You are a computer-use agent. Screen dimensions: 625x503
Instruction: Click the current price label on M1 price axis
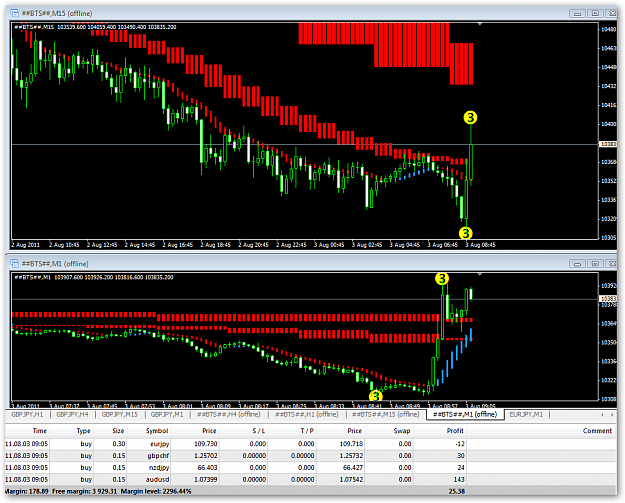pos(608,299)
